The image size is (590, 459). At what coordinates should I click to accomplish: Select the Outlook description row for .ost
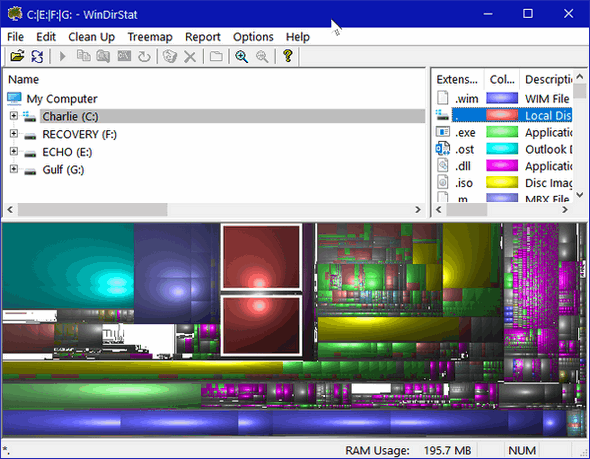(548, 149)
